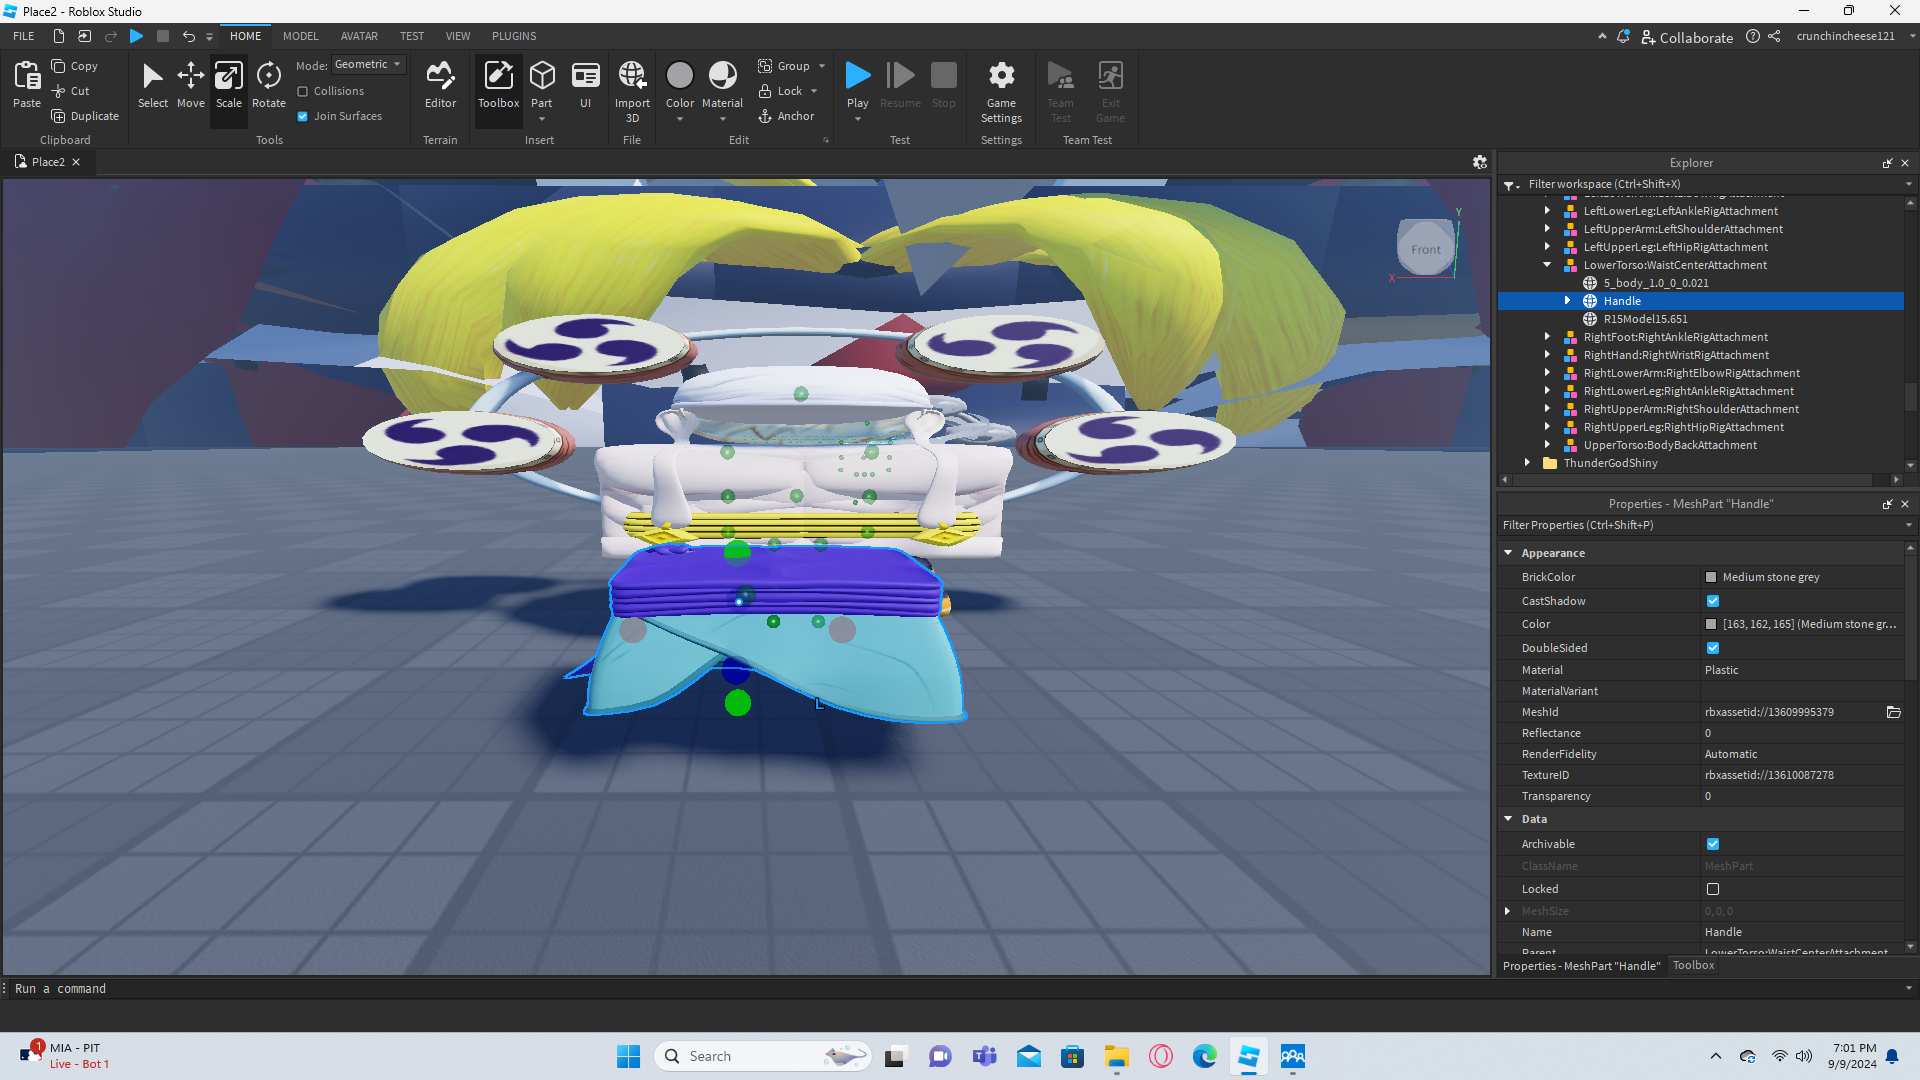Click the Collaborate button

coord(1687,37)
